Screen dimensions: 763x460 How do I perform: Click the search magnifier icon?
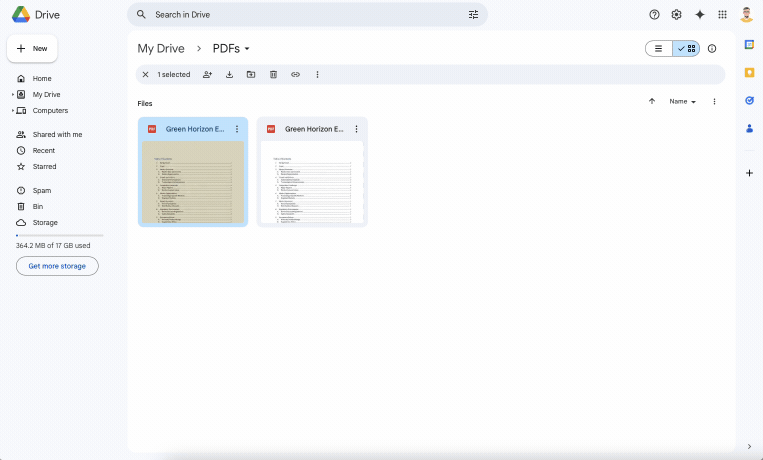[141, 15]
